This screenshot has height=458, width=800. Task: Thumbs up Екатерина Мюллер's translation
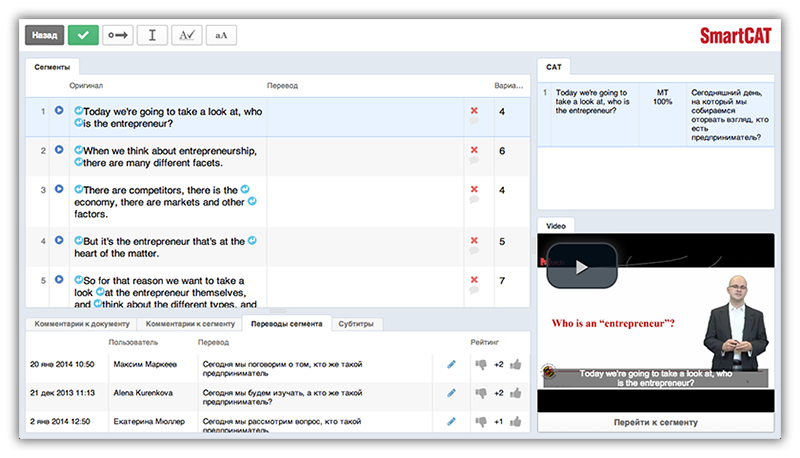pos(516,421)
